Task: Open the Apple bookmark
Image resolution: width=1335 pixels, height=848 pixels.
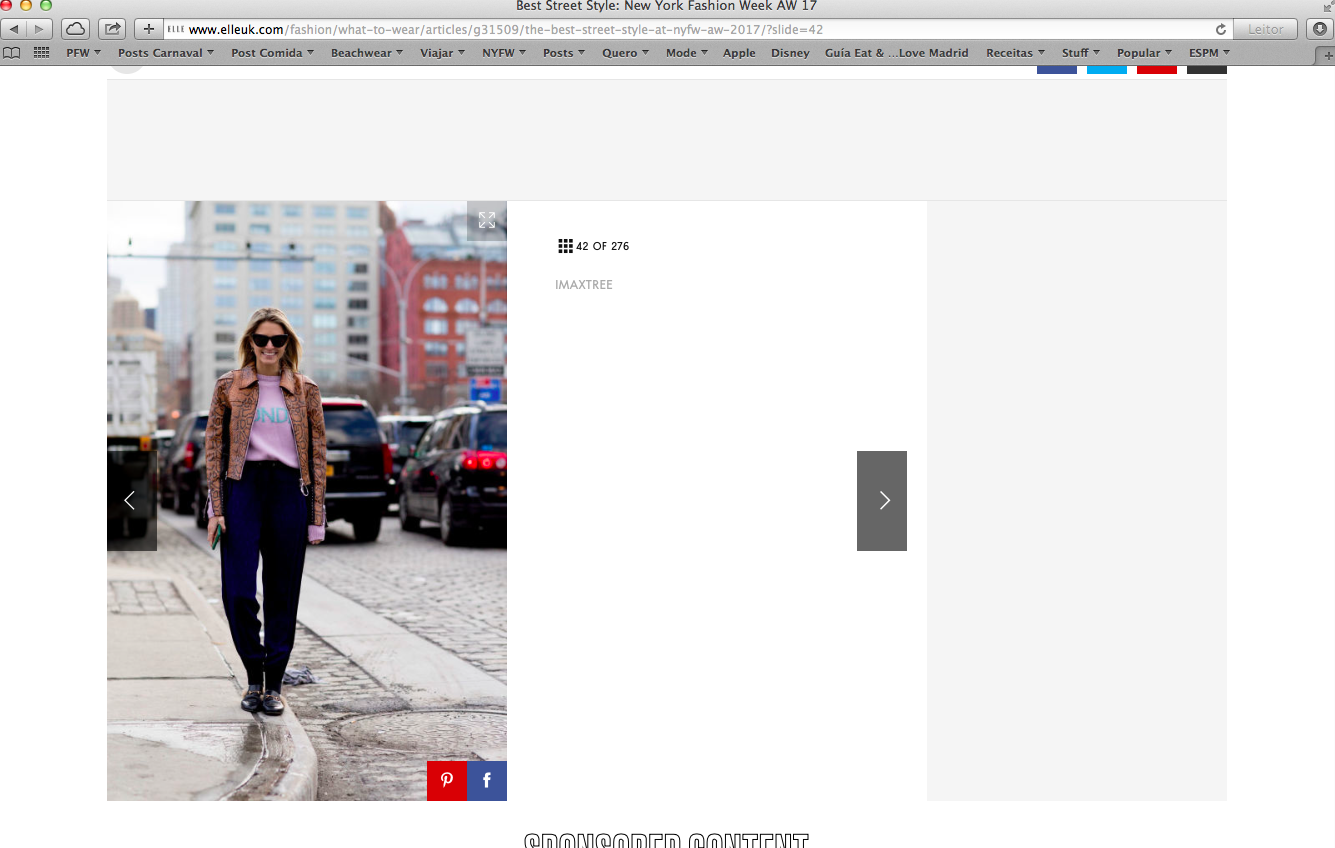Action: (x=739, y=53)
